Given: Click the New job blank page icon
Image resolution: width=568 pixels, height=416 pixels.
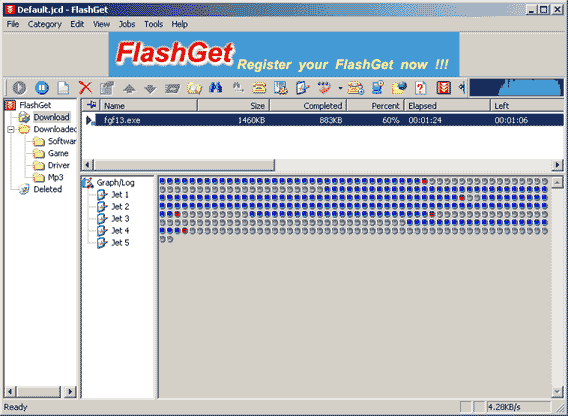Looking at the screenshot, I should click(x=63, y=88).
